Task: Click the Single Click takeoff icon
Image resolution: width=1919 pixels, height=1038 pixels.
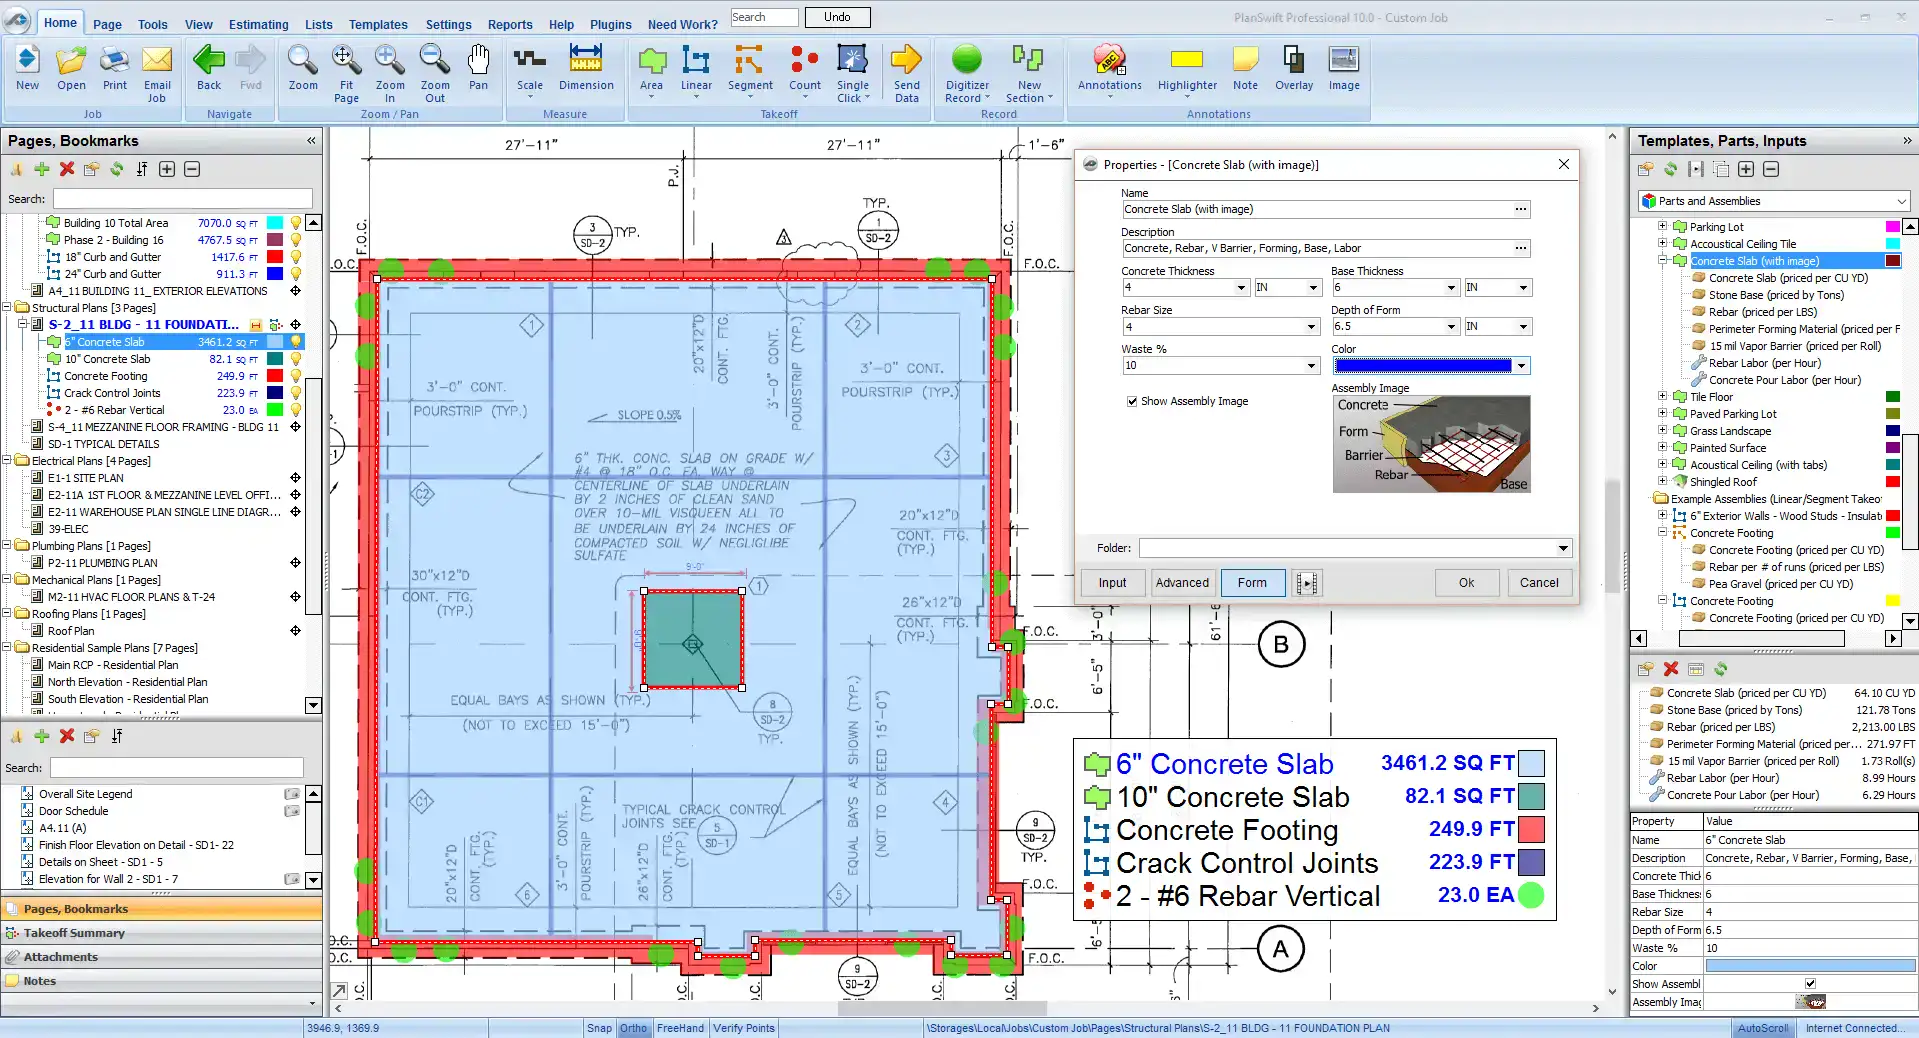Action: (853, 72)
